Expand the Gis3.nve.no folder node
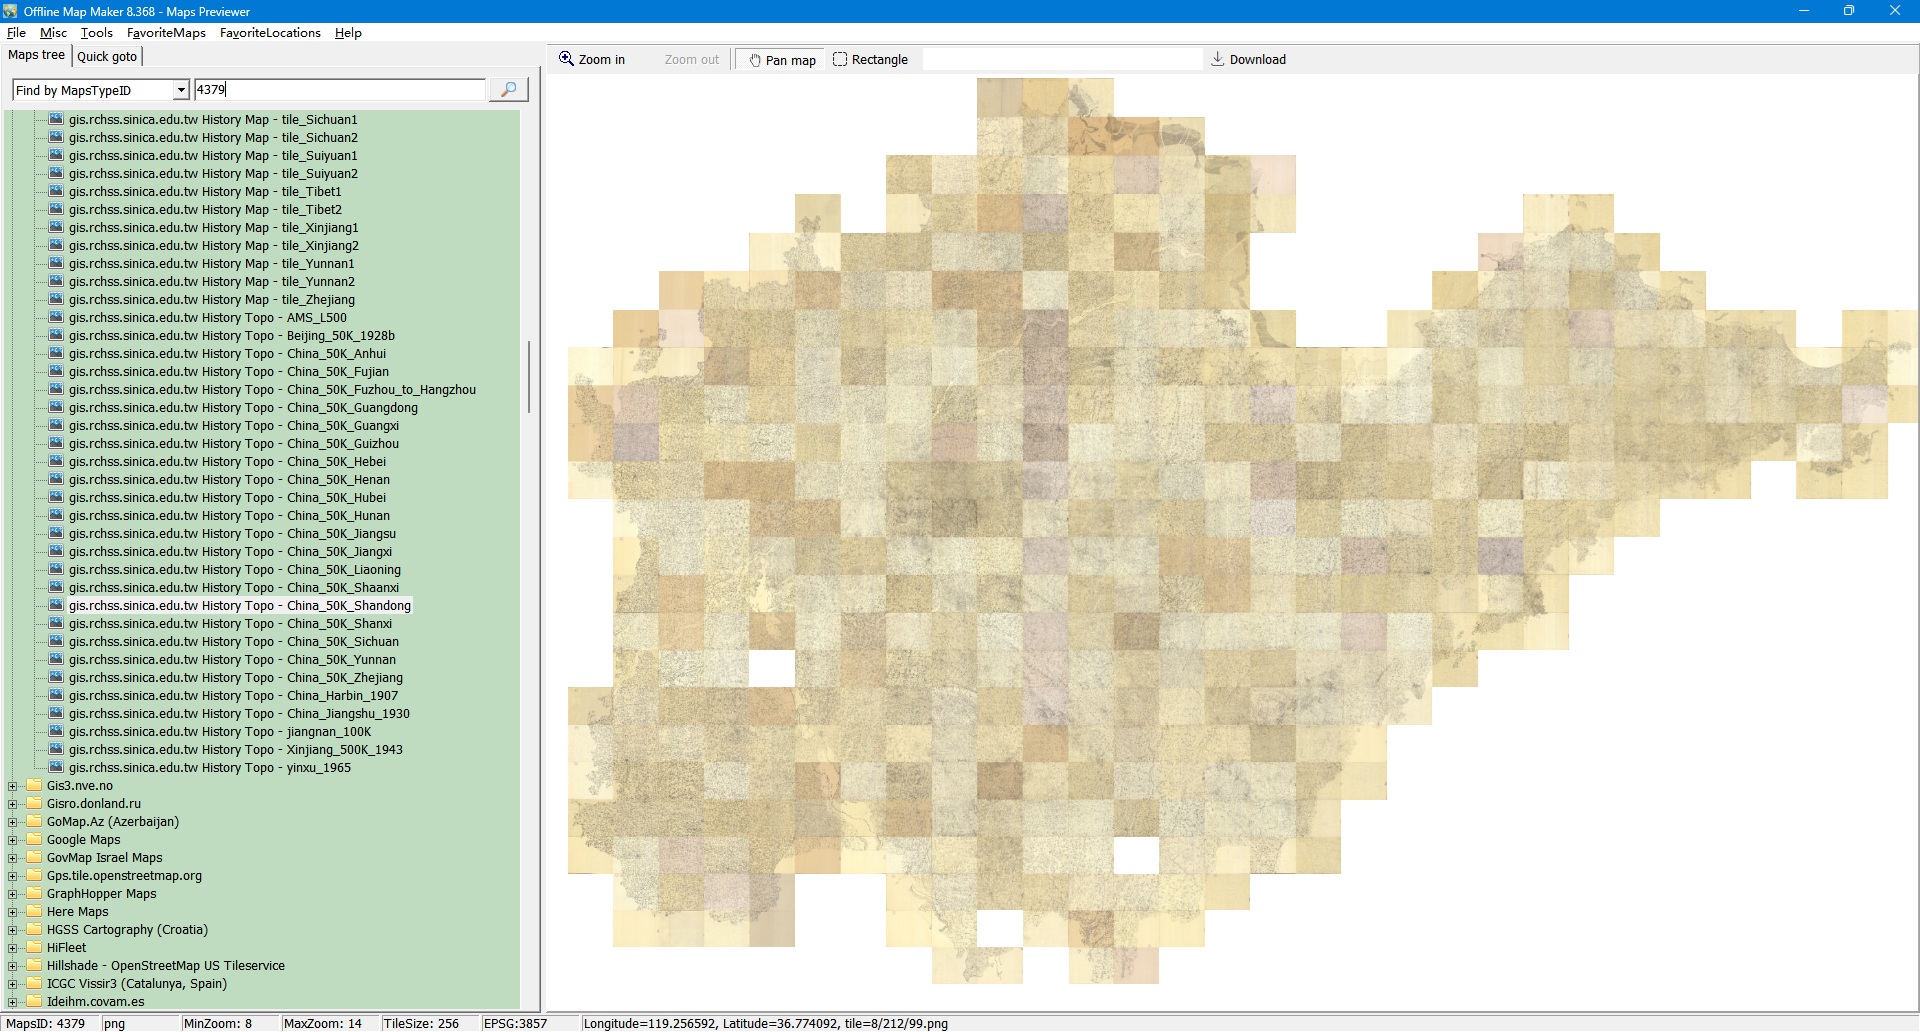1920x1032 pixels. click(13, 786)
